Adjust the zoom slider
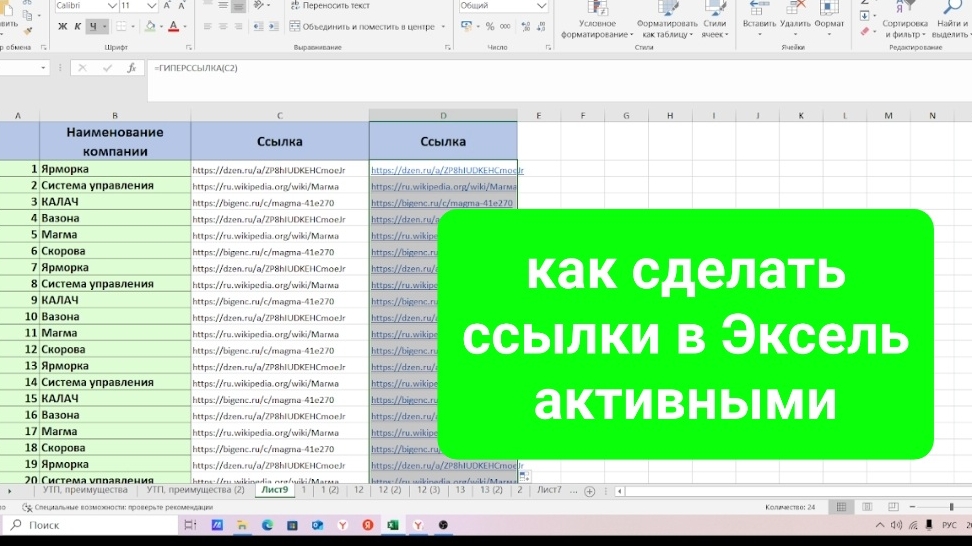Viewport: 972px width, 546px height. (951, 507)
